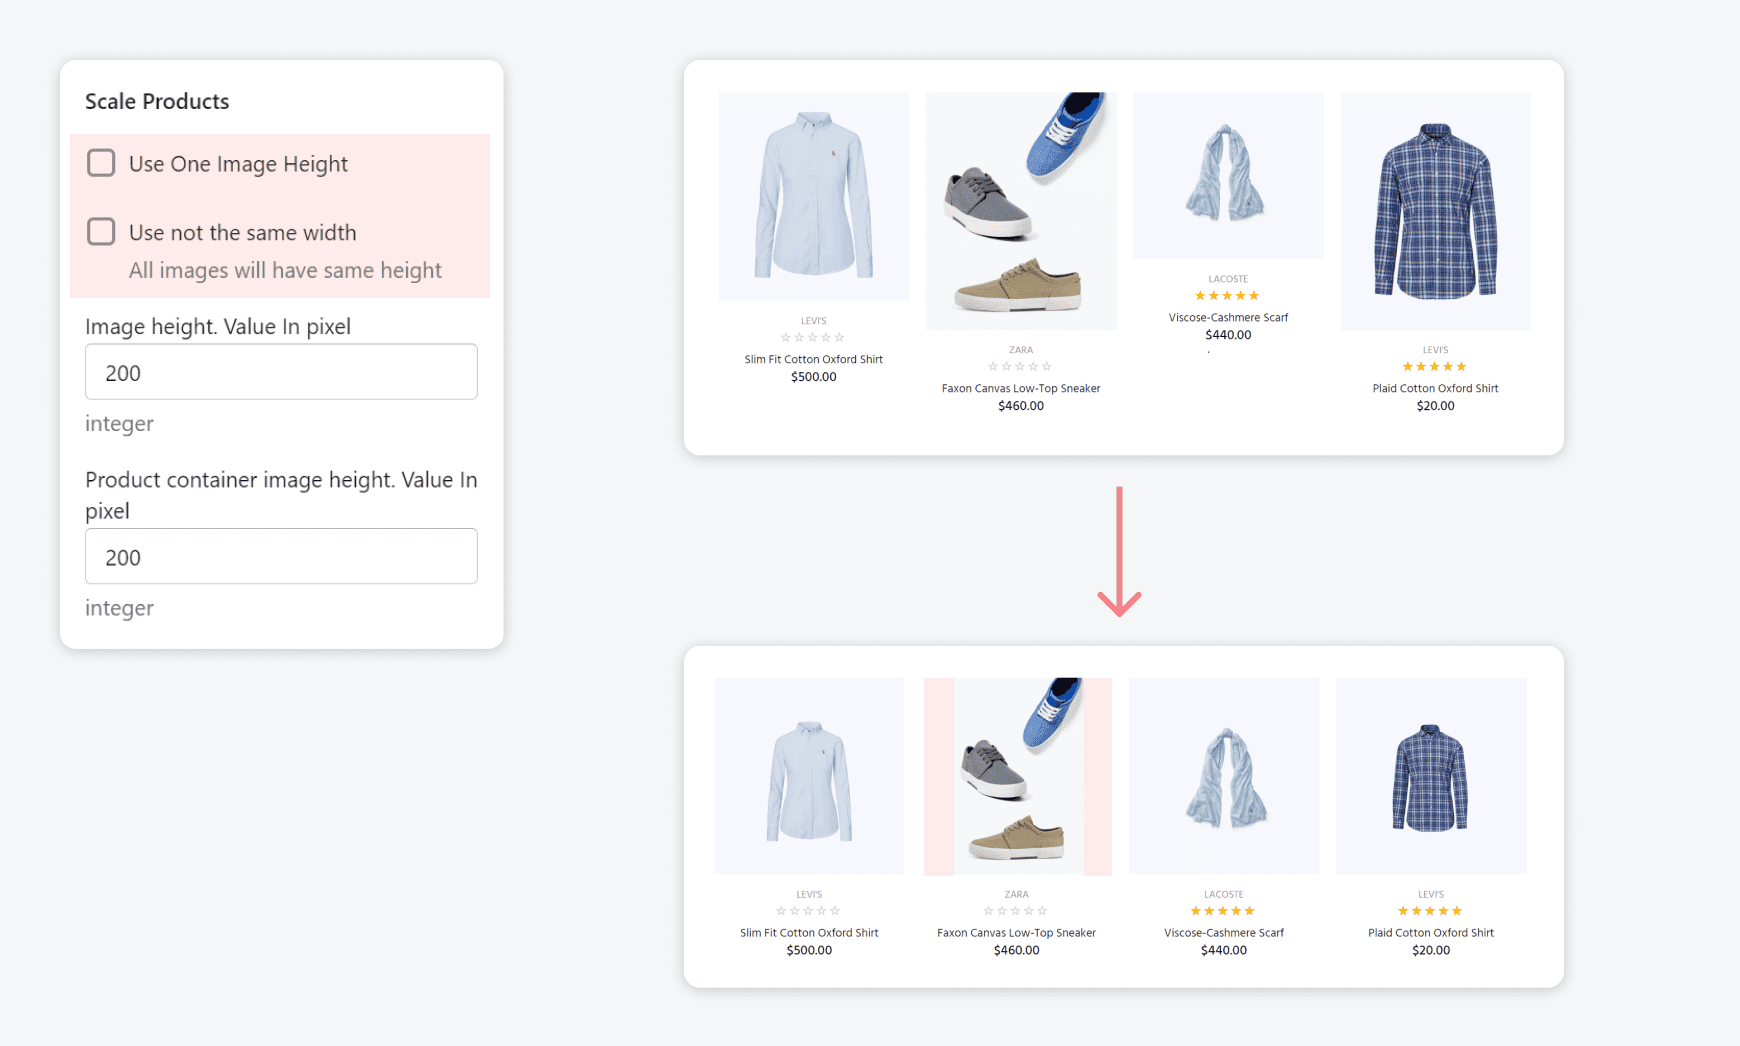Click the Image height pixel input field
Screen dimensions: 1740x1046
coord(281,372)
